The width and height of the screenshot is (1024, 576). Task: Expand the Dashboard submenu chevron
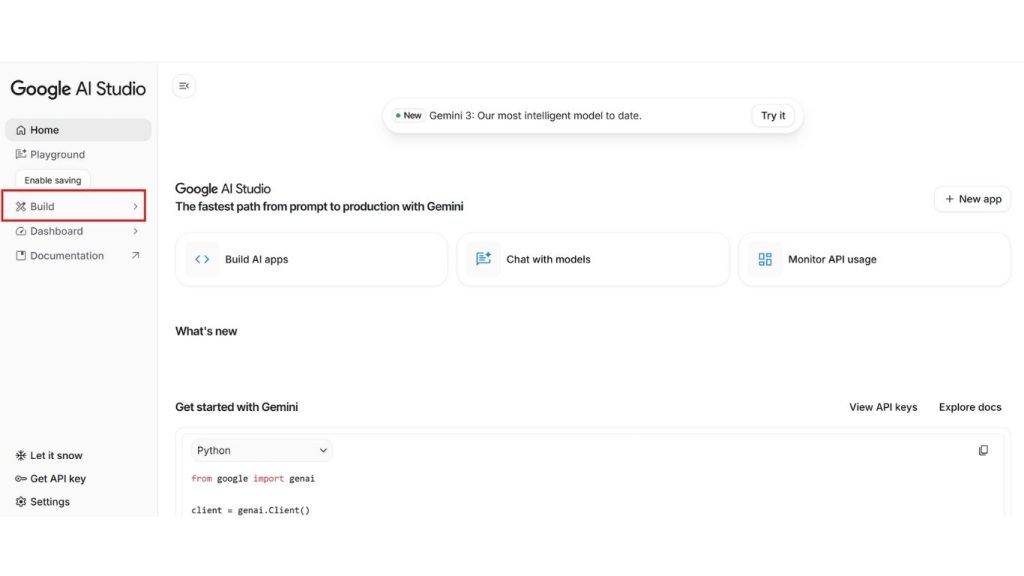pos(135,231)
